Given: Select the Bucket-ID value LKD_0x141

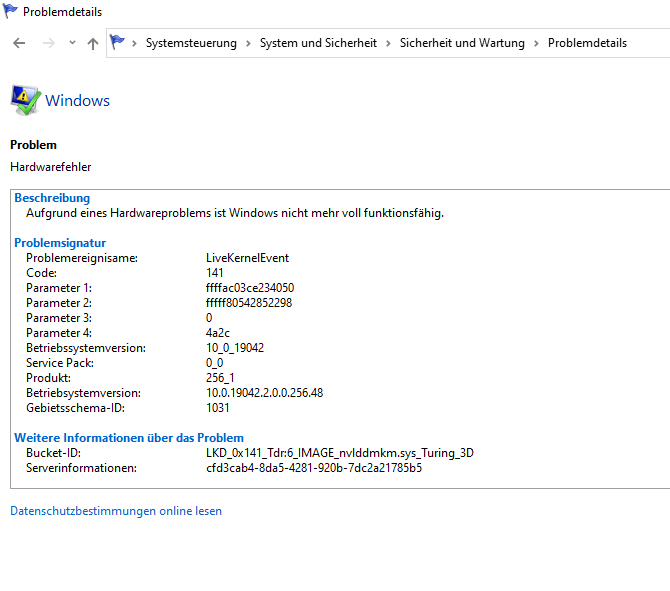Looking at the screenshot, I should (x=340, y=453).
